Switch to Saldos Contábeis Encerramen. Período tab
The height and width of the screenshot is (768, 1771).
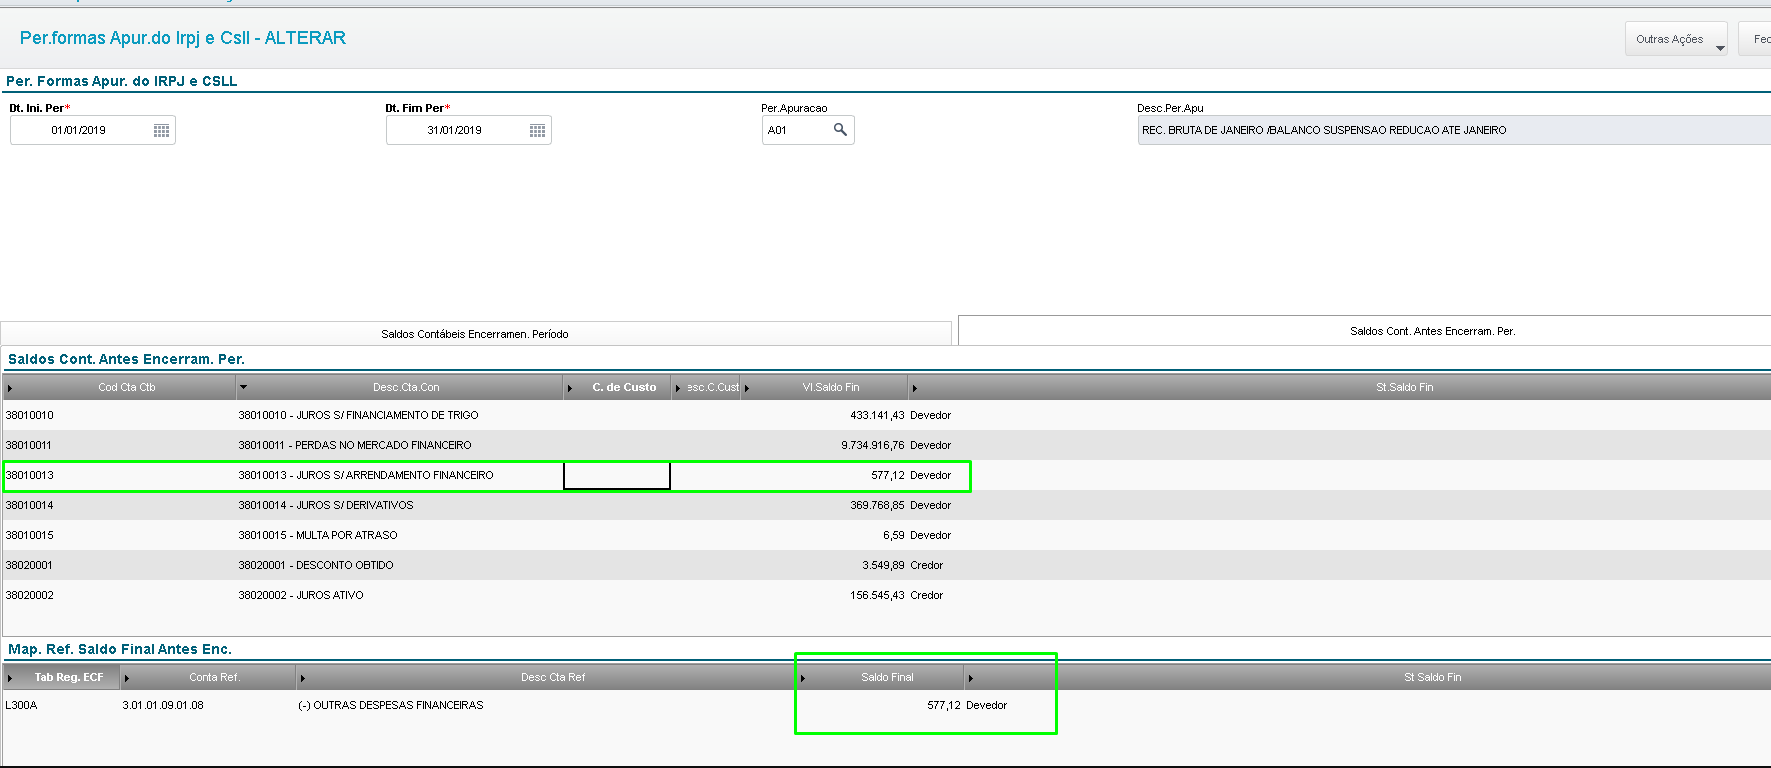click(x=475, y=334)
